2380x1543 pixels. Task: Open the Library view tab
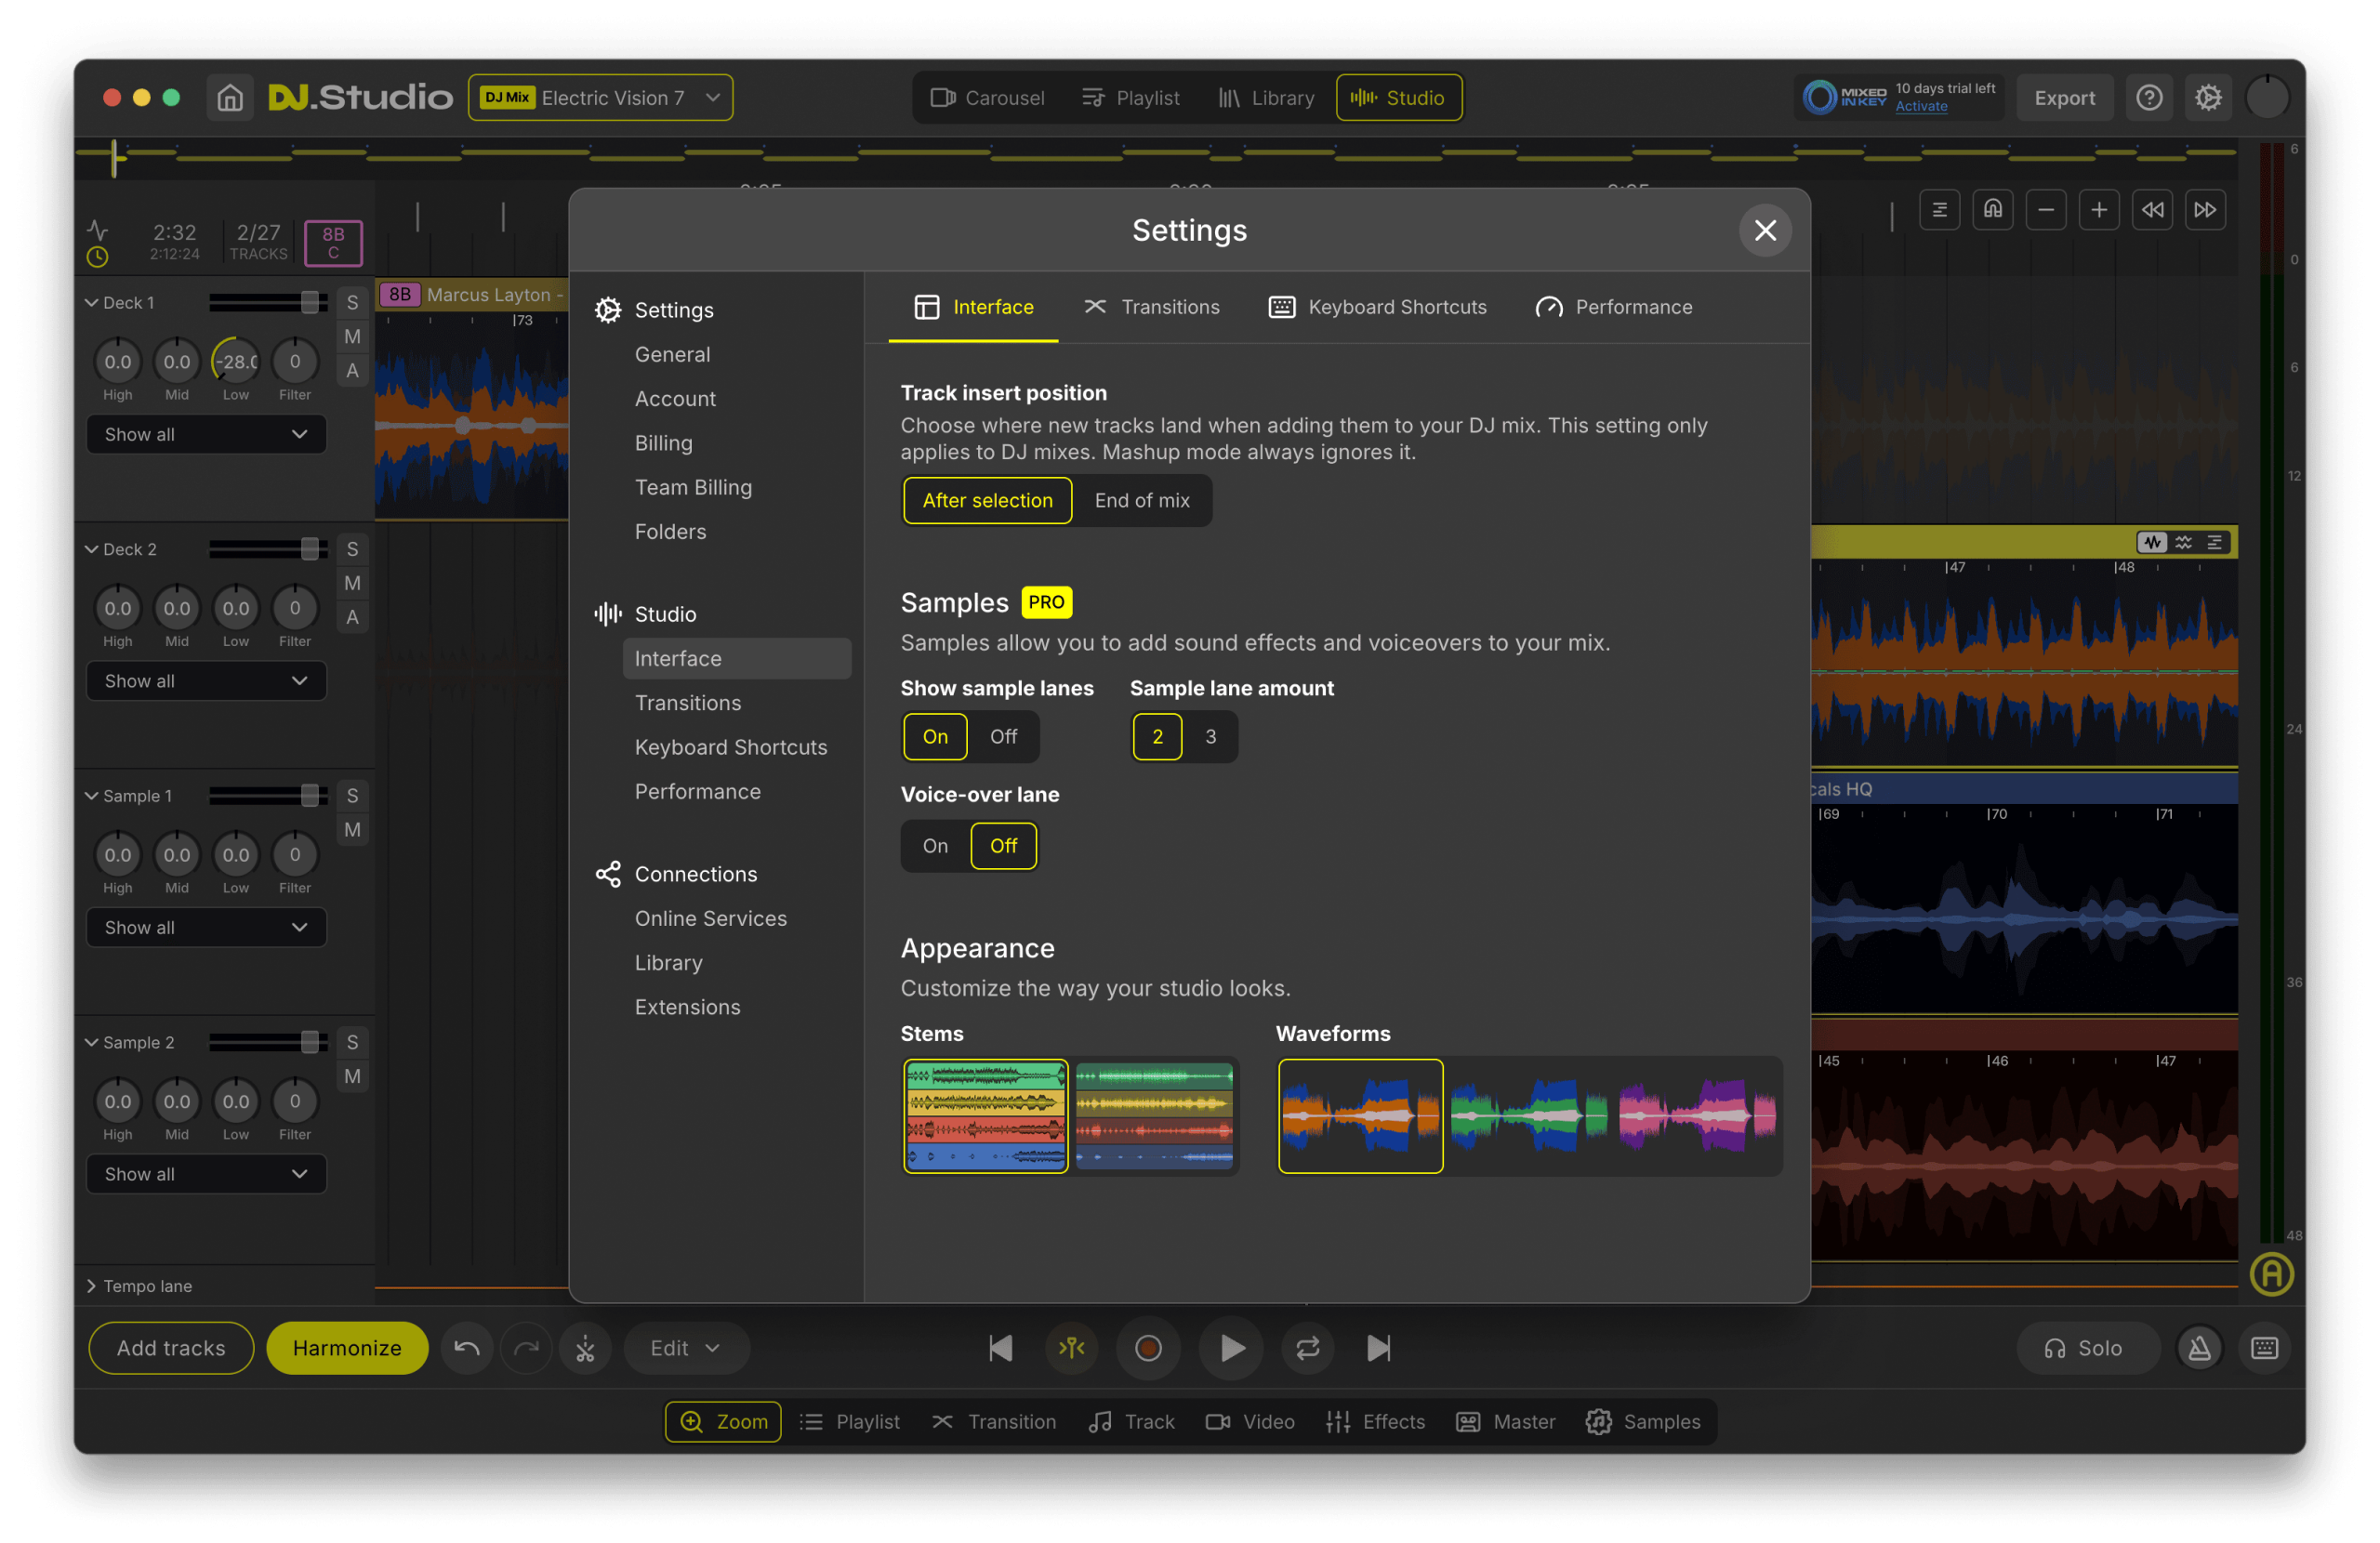1266,98
